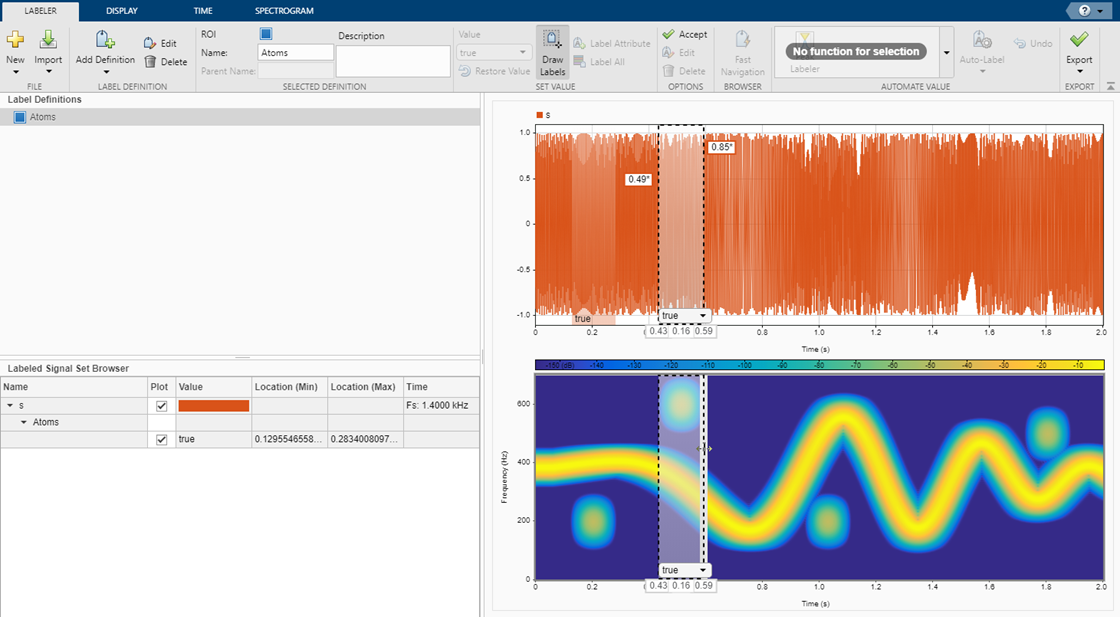
Task: Open the help question mark icon
Action: pos(1085,10)
